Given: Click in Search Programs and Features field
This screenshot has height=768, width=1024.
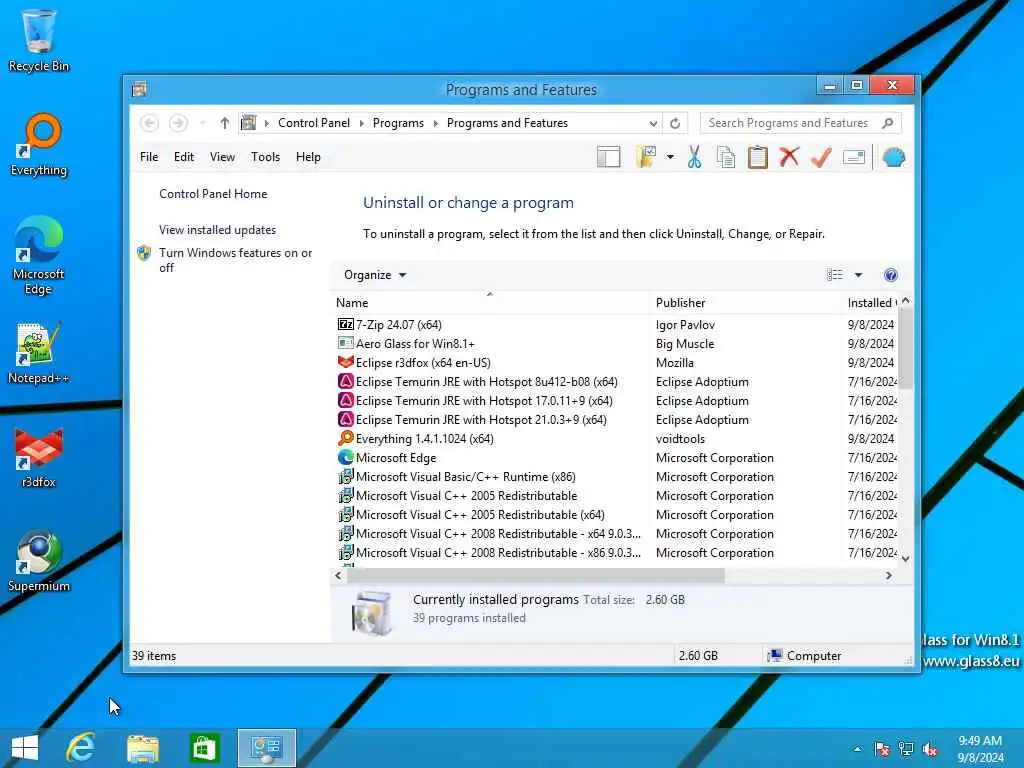Looking at the screenshot, I should [801, 123].
